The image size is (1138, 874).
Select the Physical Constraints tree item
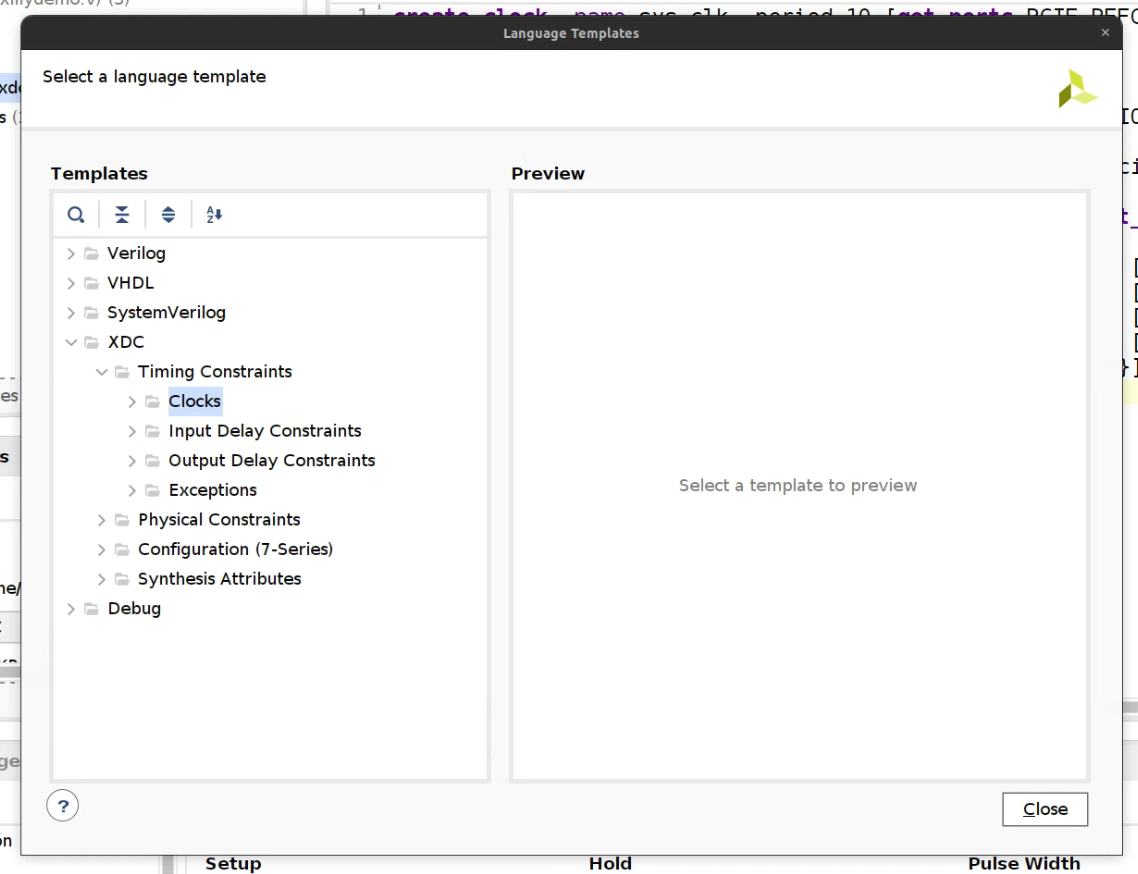(x=219, y=520)
